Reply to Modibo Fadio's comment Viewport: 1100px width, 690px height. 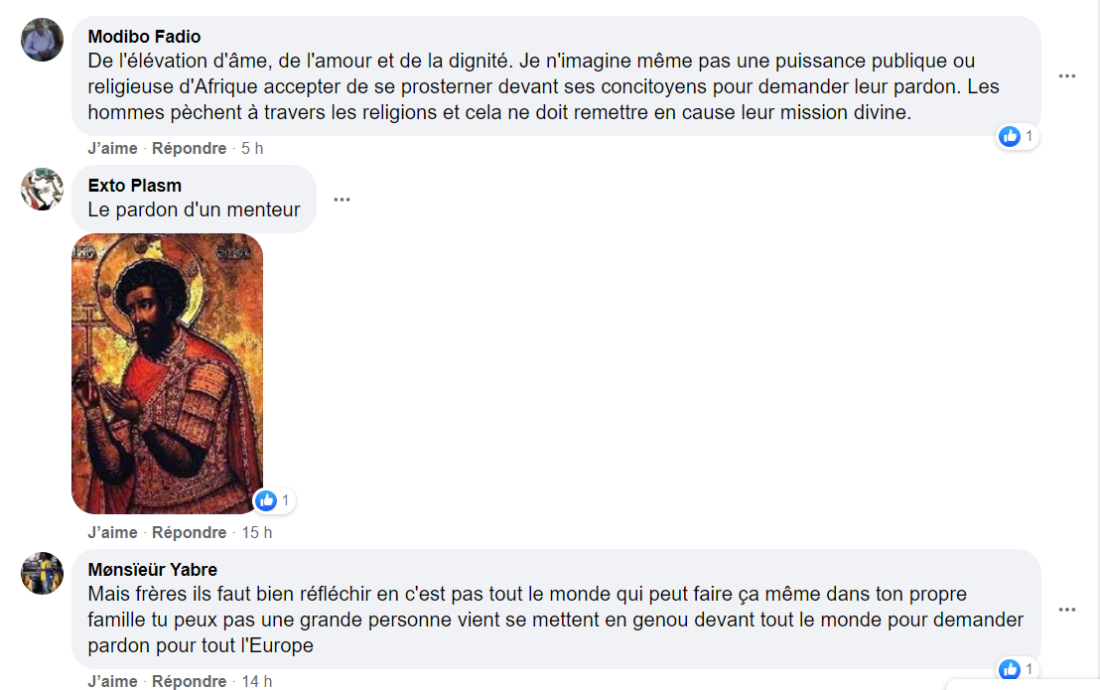tap(189, 149)
